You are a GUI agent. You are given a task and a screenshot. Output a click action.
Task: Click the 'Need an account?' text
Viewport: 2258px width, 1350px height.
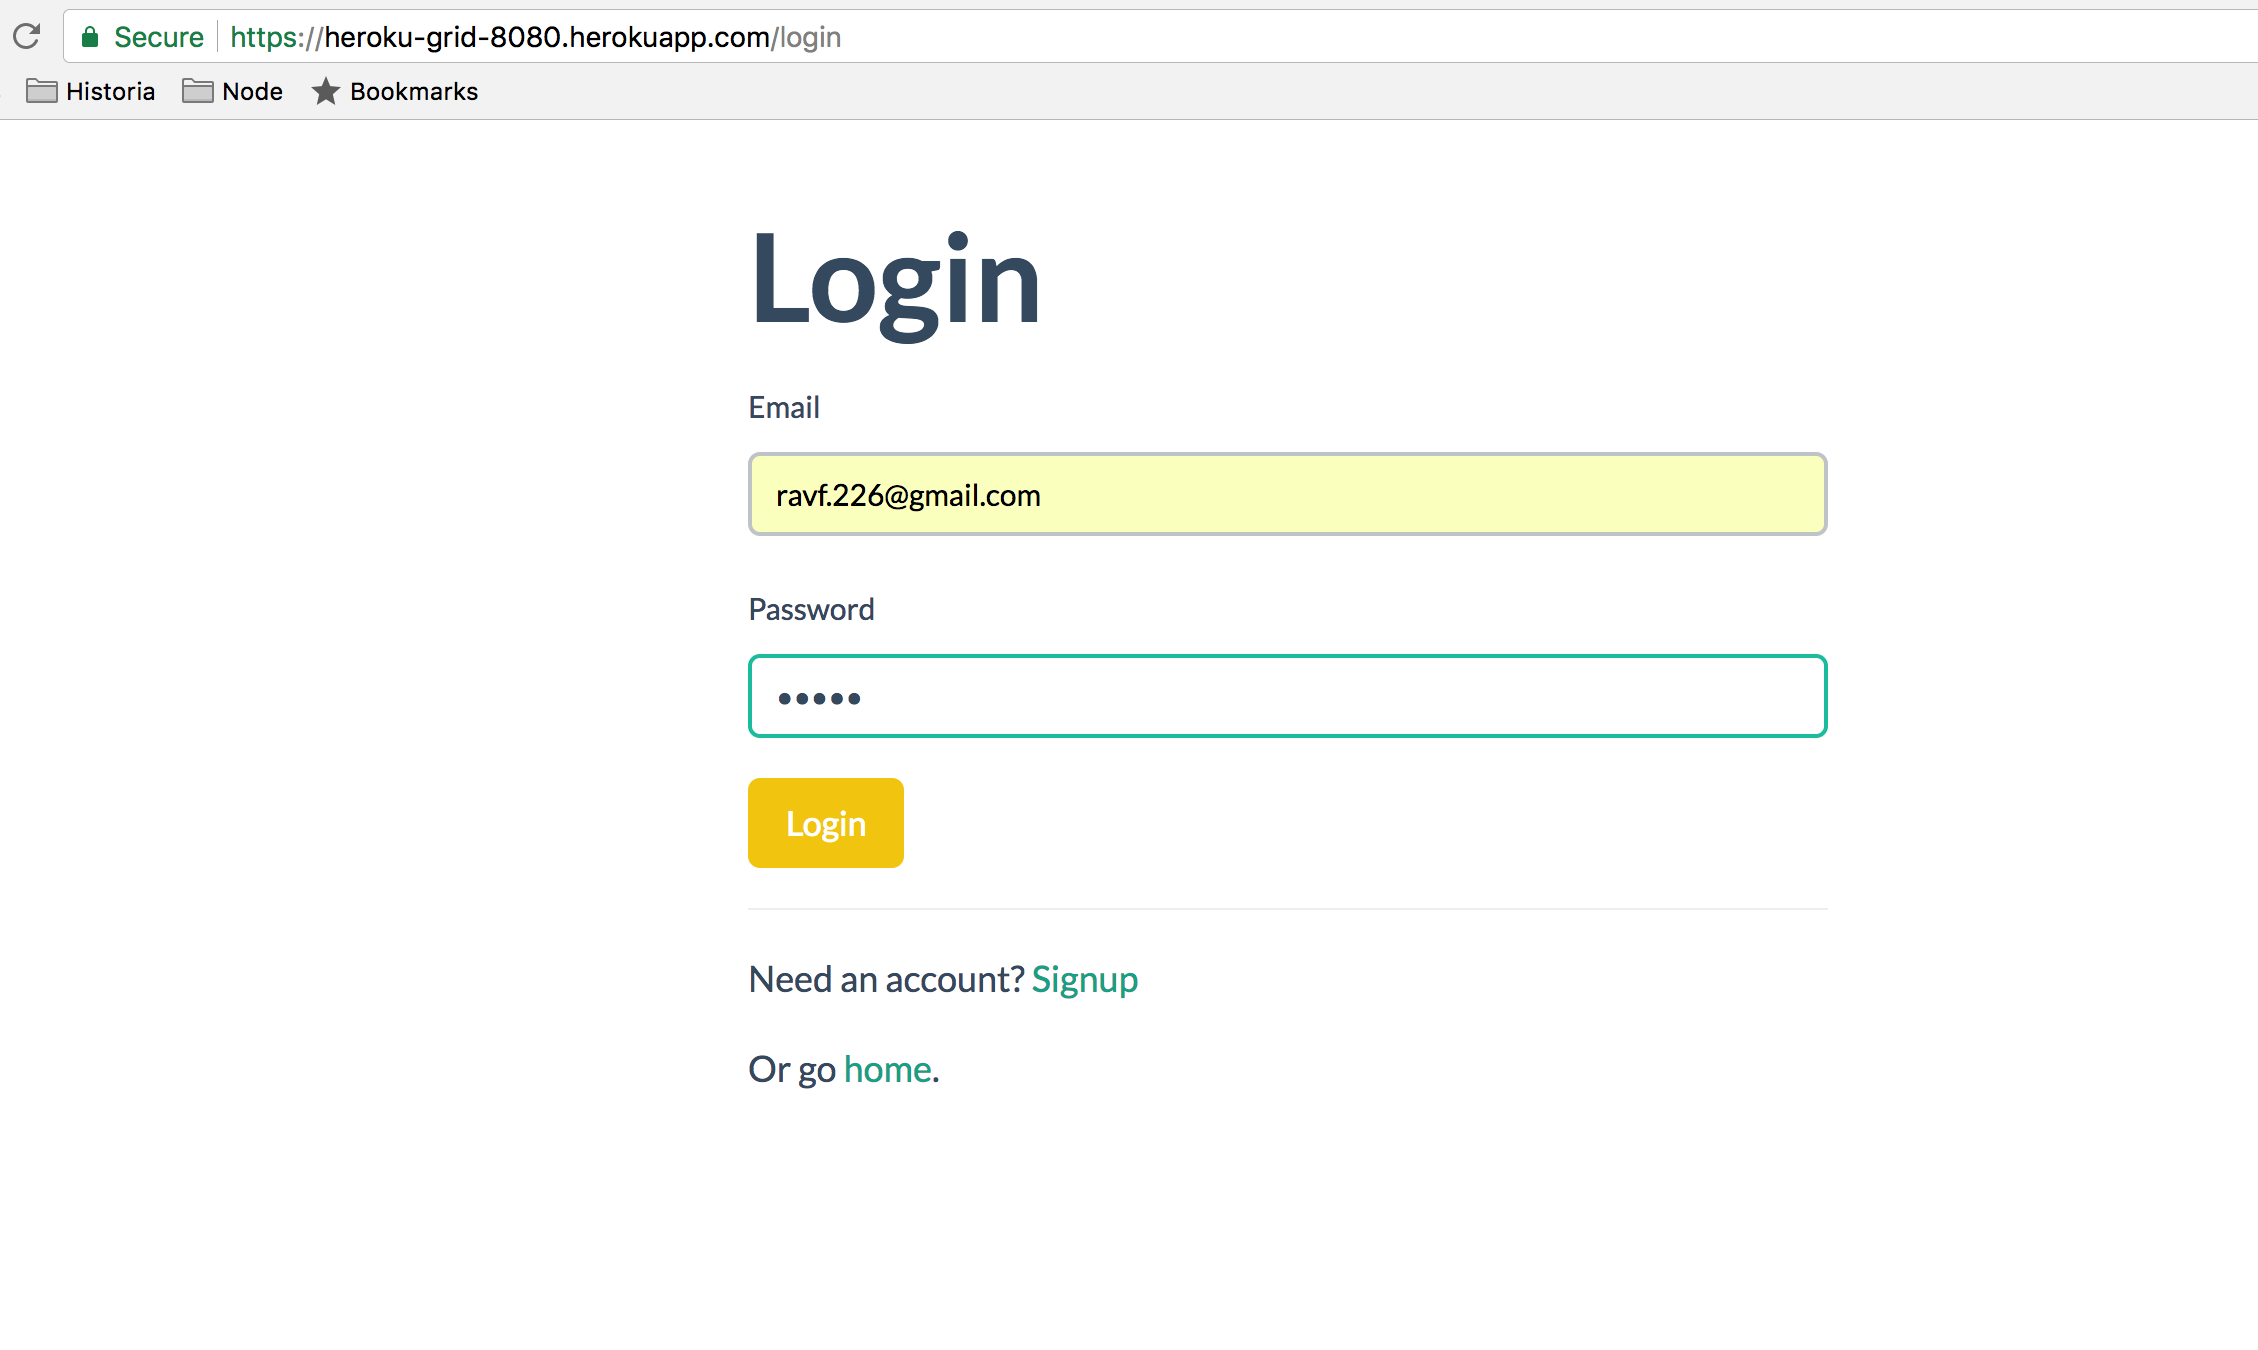(886, 980)
